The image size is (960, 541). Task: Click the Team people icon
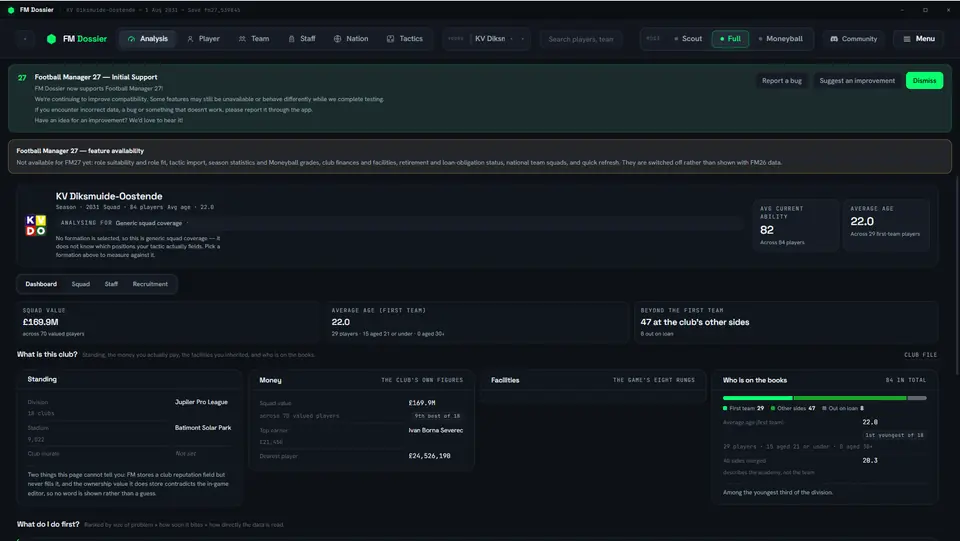pyautogui.click(x=242, y=39)
